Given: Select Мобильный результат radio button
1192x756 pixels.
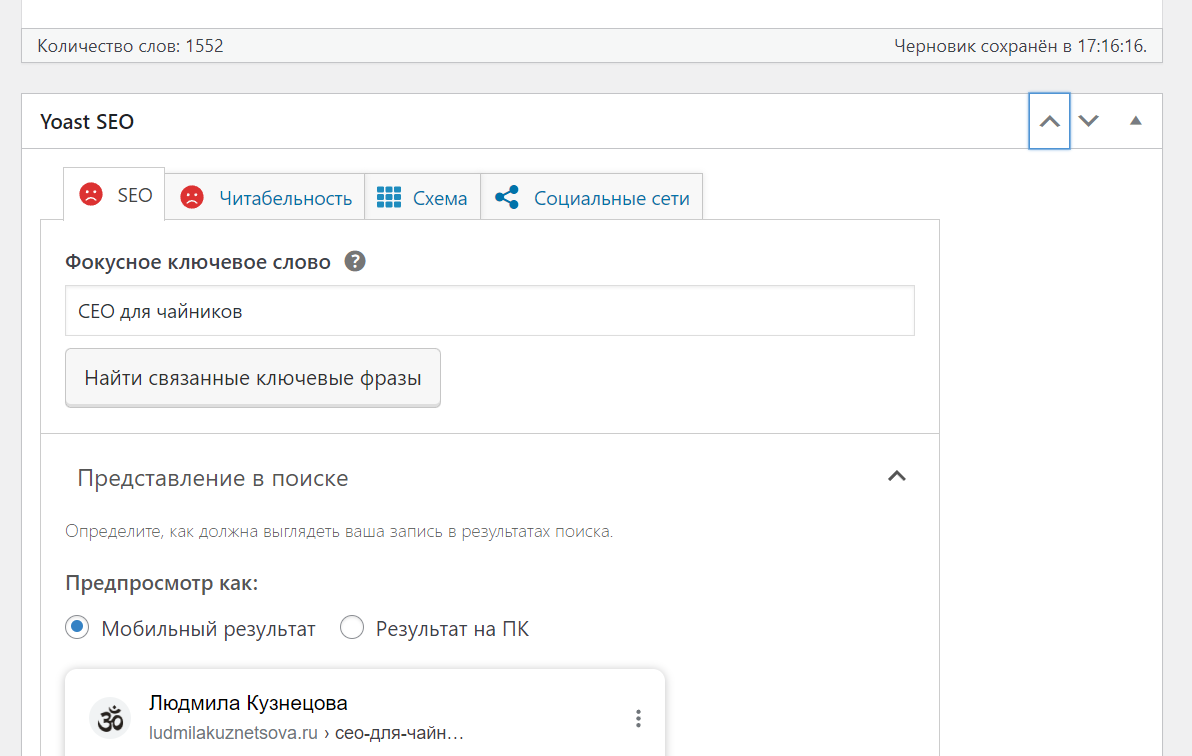Looking at the screenshot, I should tap(77, 628).
